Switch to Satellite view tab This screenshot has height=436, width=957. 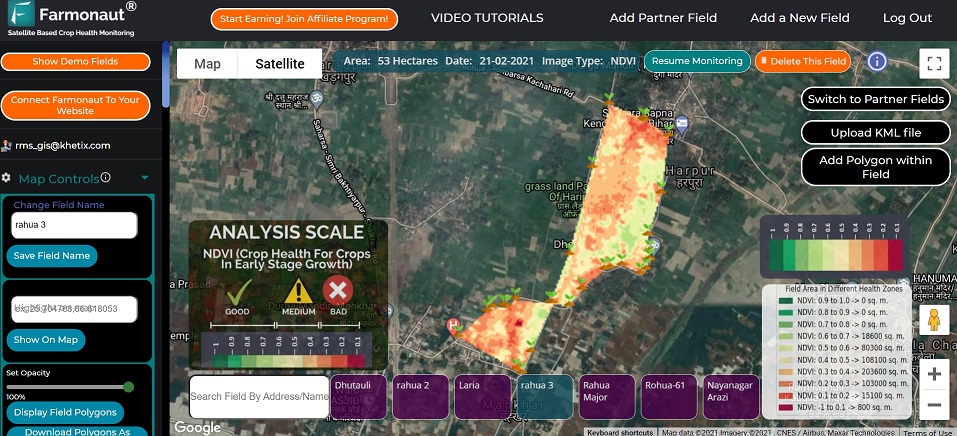coord(280,64)
